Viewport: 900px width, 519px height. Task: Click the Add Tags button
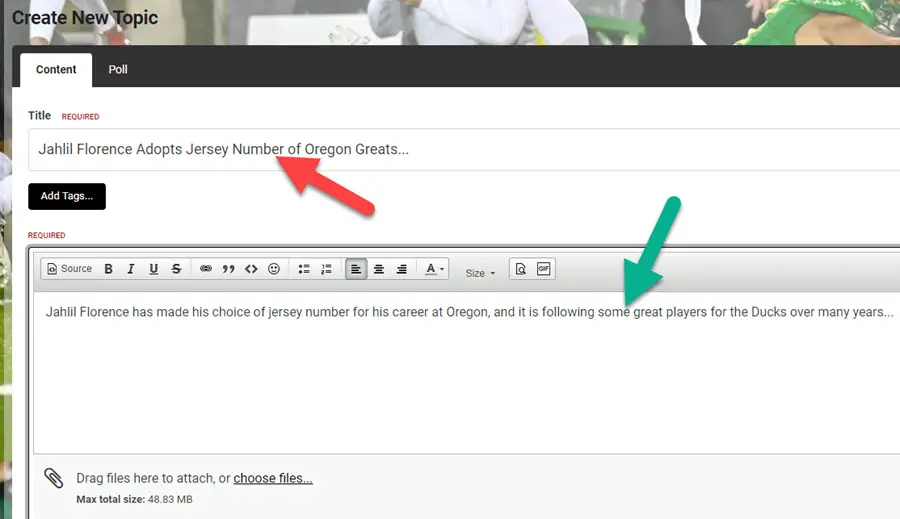click(67, 196)
